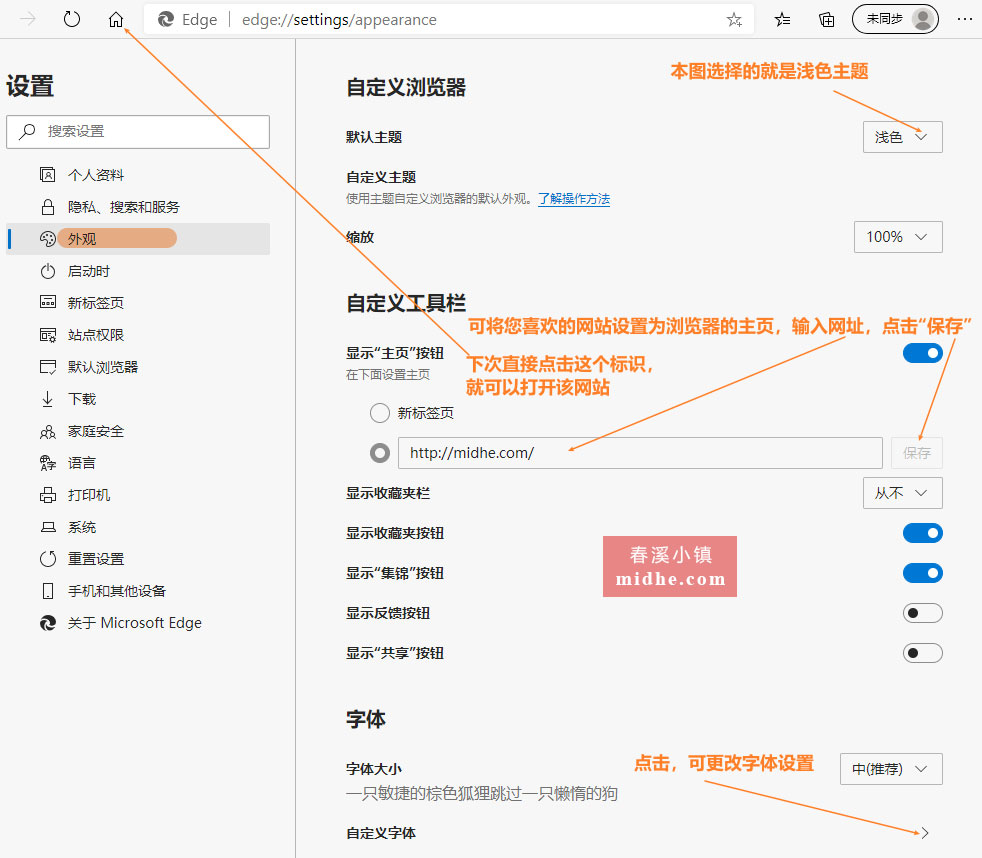Click the 保存 button
The width and height of the screenshot is (982, 858).
(x=917, y=453)
